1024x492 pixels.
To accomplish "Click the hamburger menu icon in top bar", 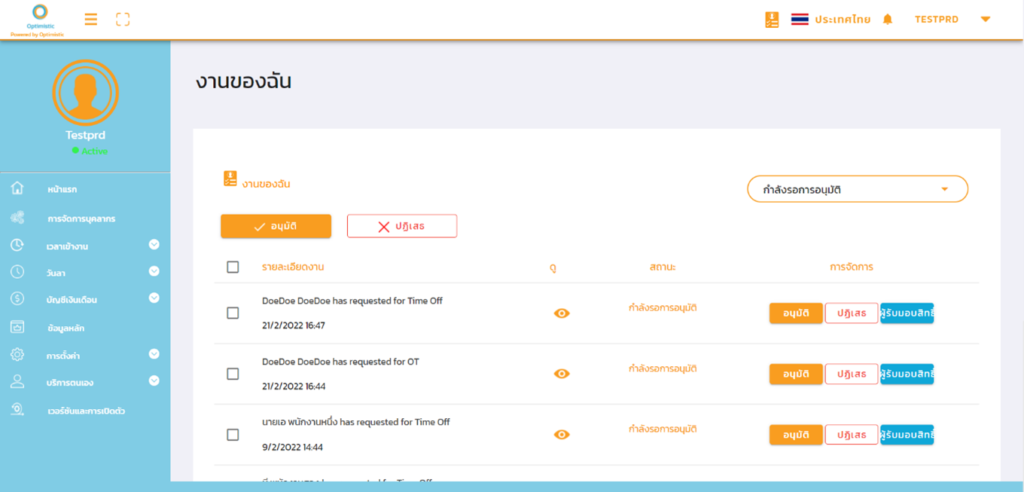I will (91, 19).
